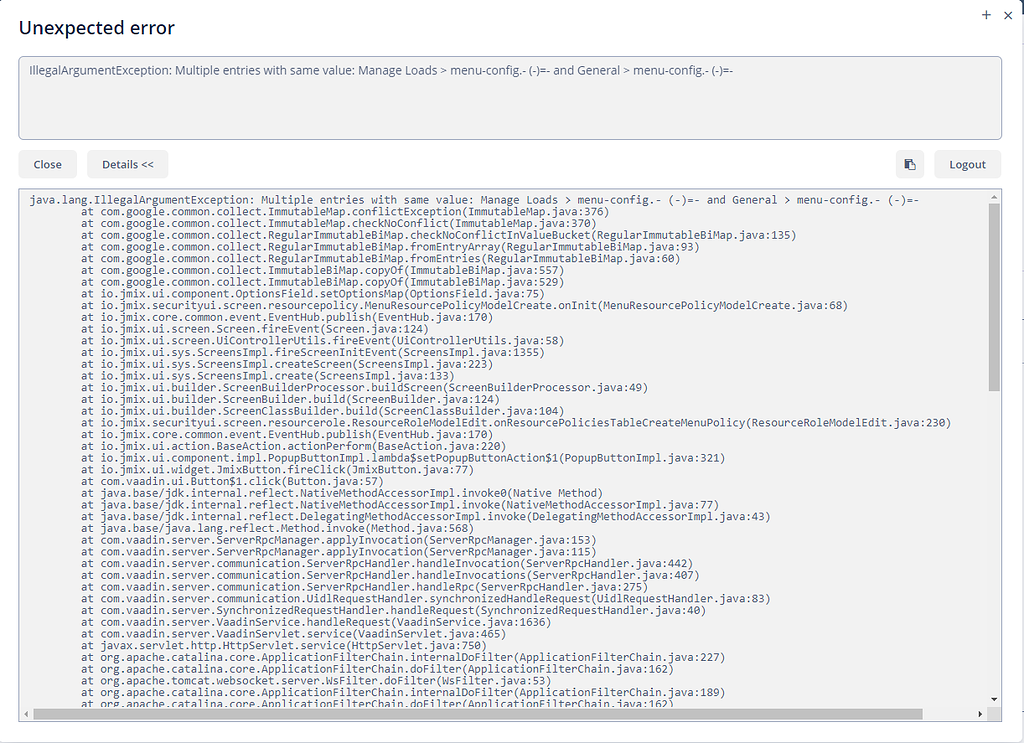The height and width of the screenshot is (743, 1024).
Task: Click the line with OptionsField.setOptionsMap
Action: pos(313,294)
